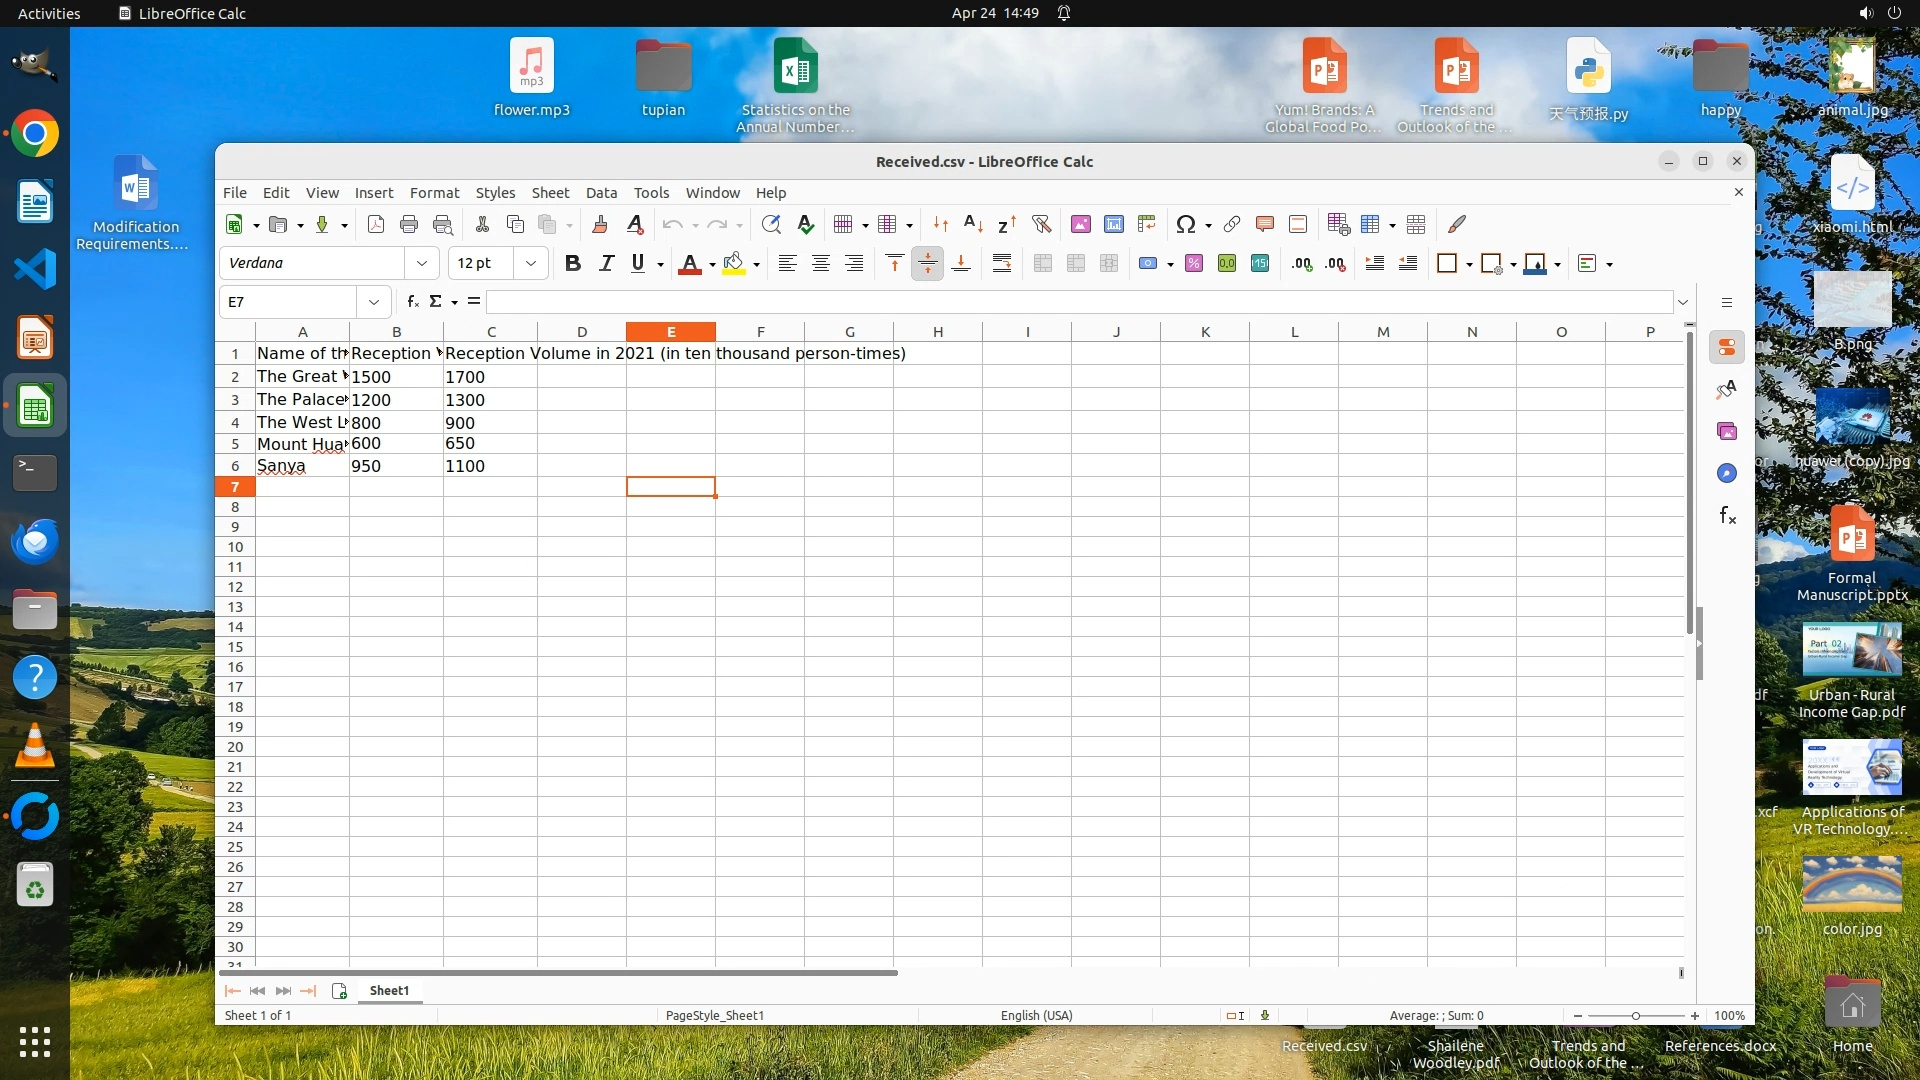The height and width of the screenshot is (1080, 1920).
Task: Open the Data menu
Action: tap(601, 192)
